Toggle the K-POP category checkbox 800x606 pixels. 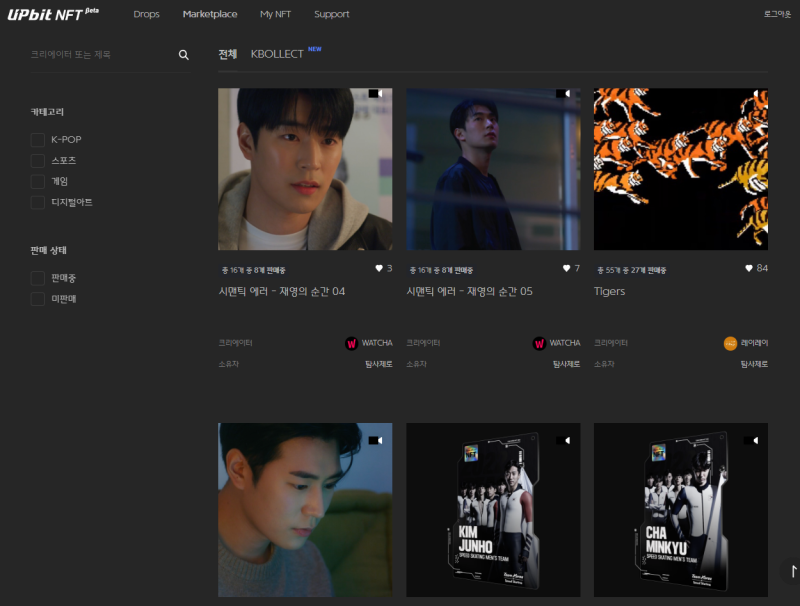(38, 140)
